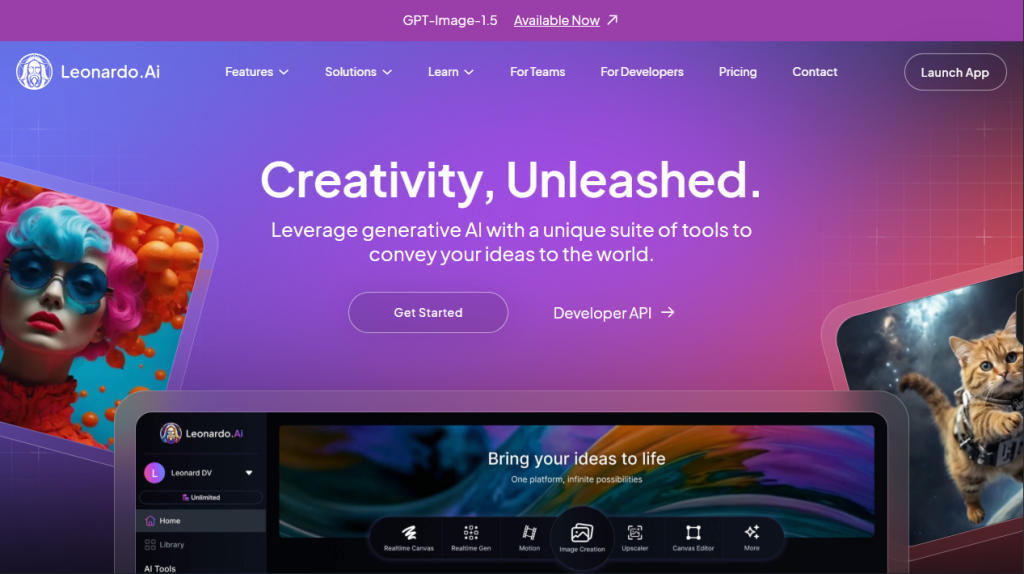Viewport: 1024px width, 574px height.
Task: Open the Upscaler tool icon
Action: pyautogui.click(x=635, y=533)
